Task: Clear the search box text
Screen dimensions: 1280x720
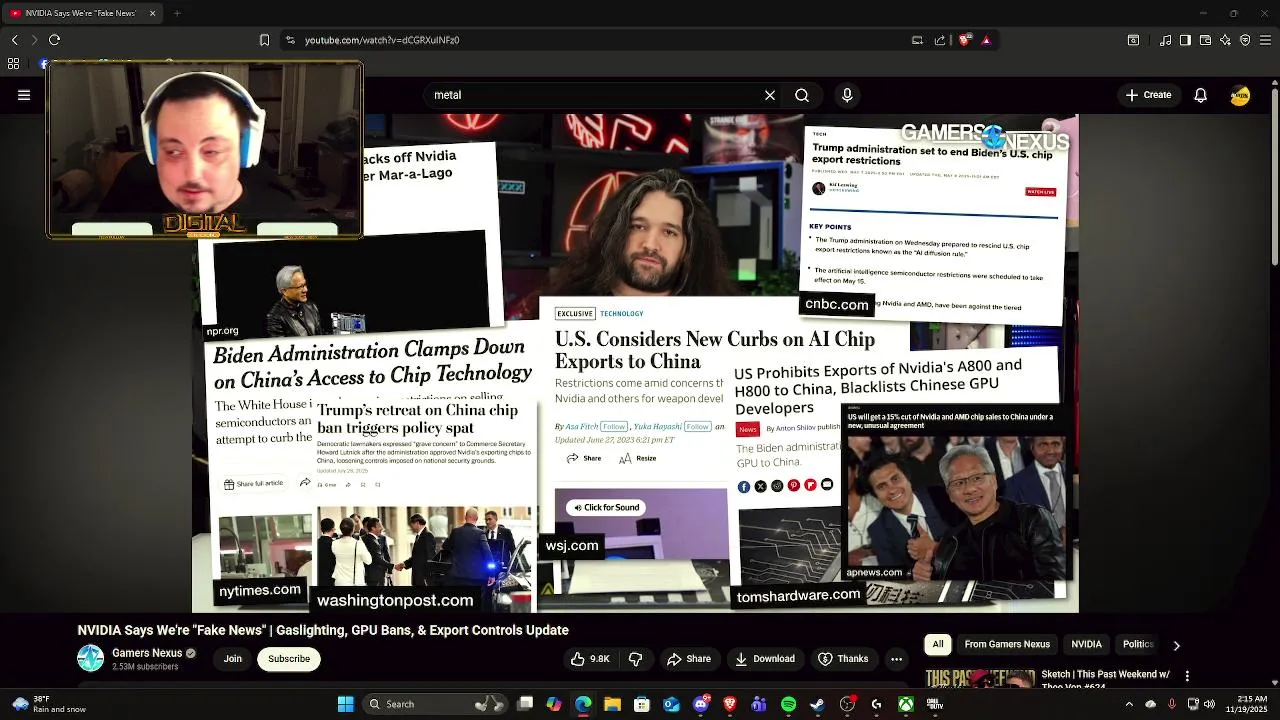Action: click(x=770, y=95)
